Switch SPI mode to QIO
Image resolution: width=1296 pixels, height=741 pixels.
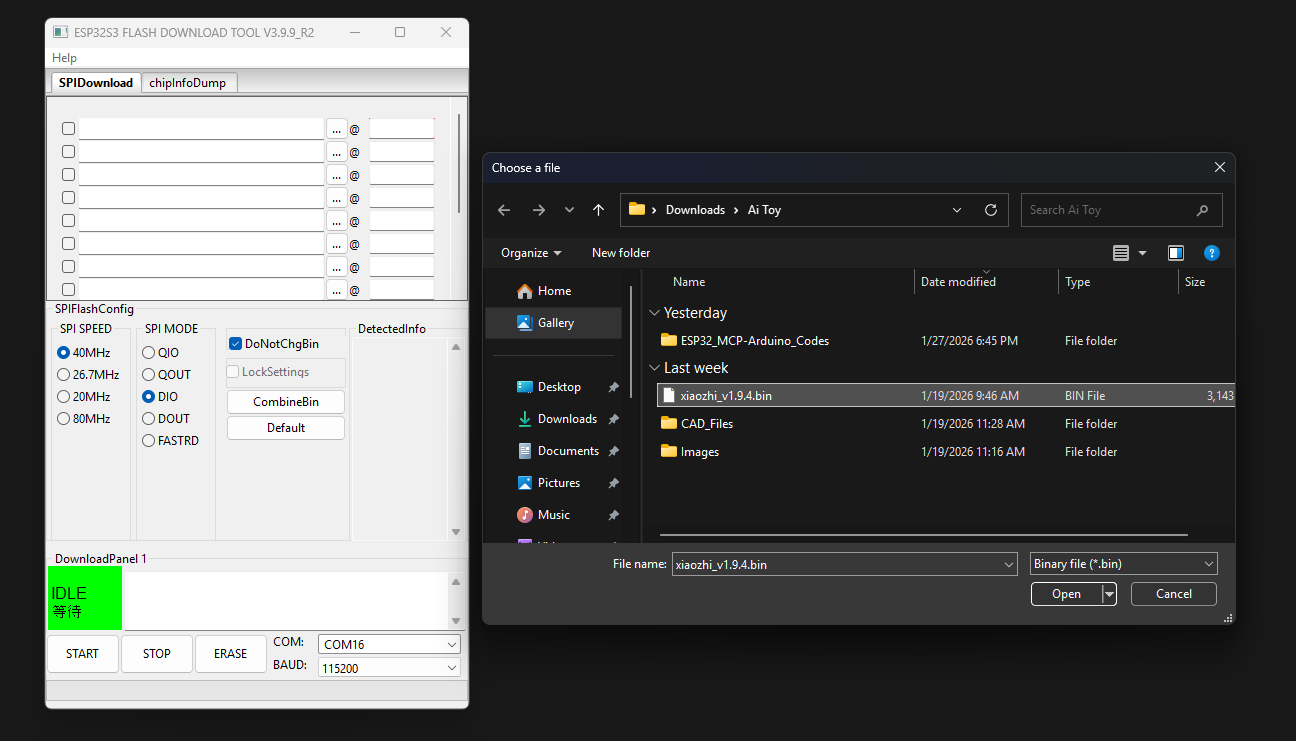151,352
